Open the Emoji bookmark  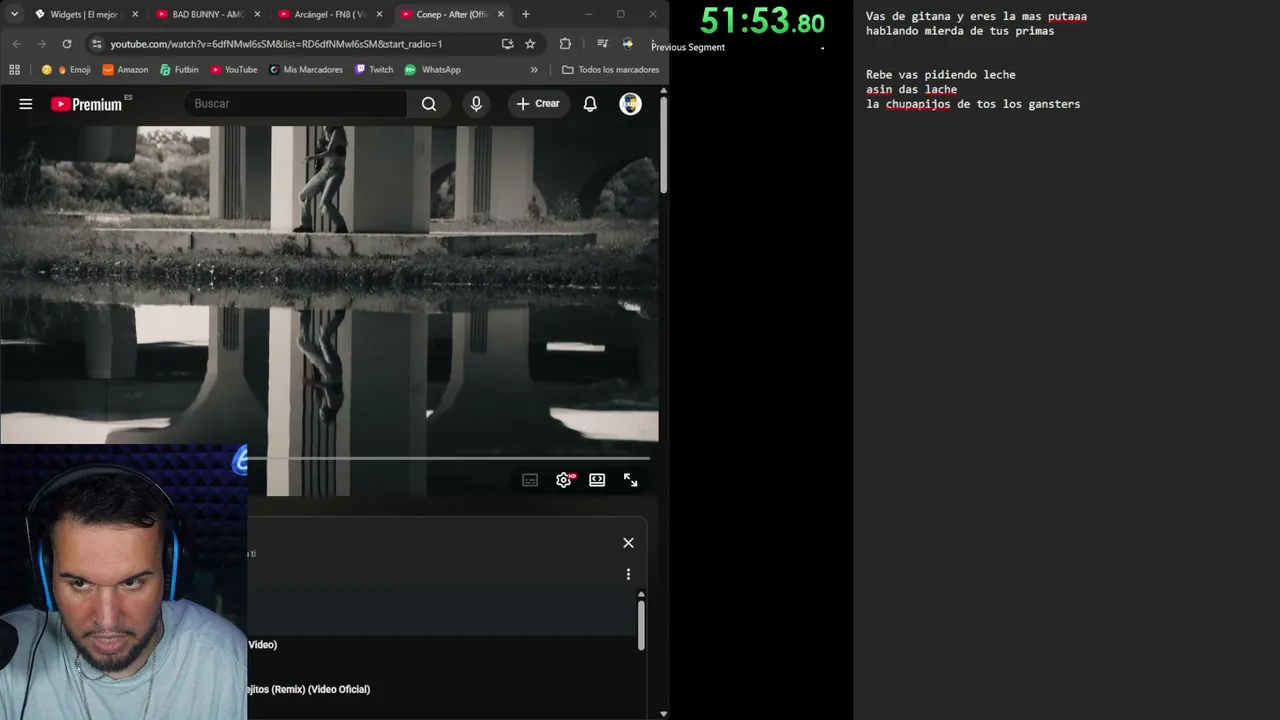coord(67,70)
